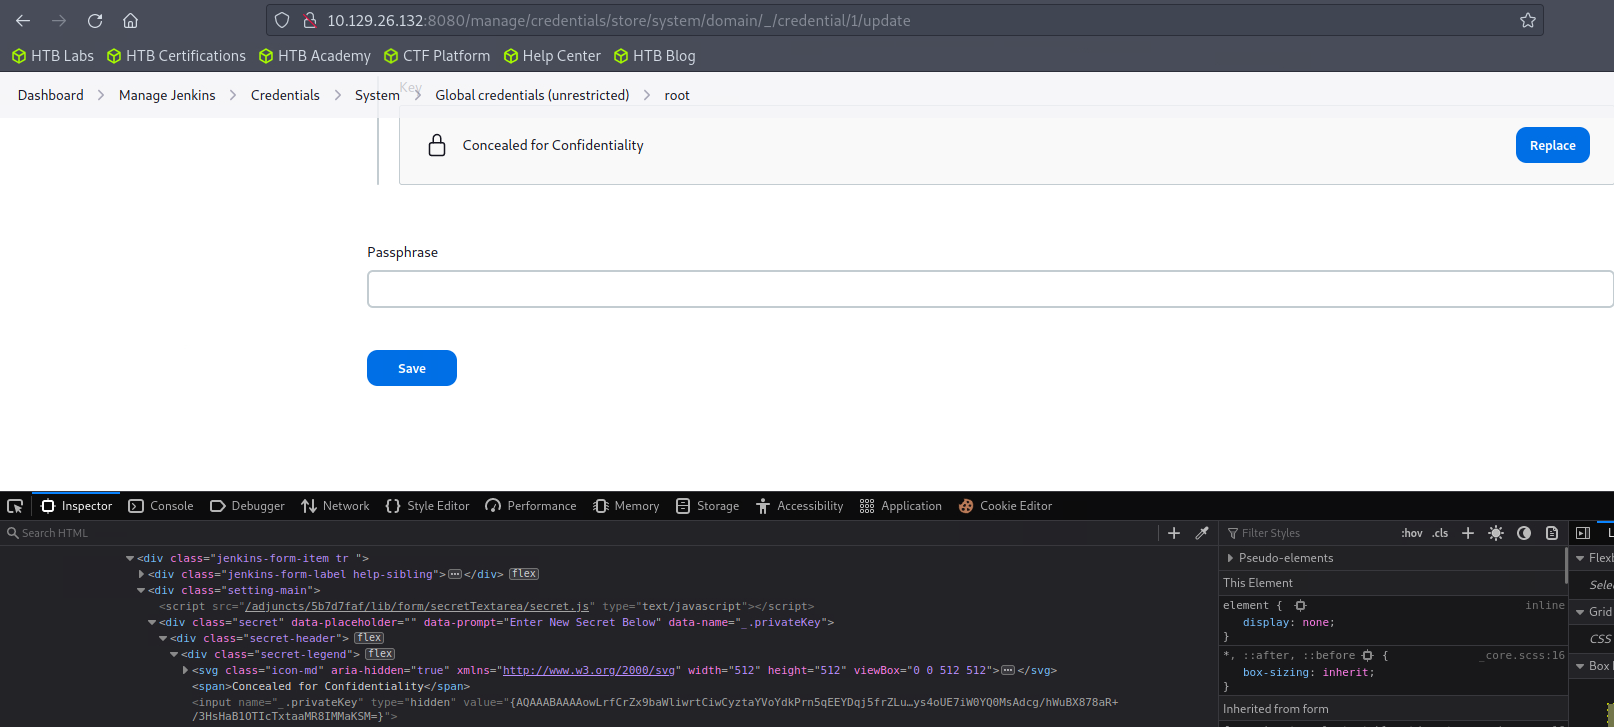Click the padlock icon beside Concealed text
Image resolution: width=1614 pixels, height=727 pixels.
point(437,145)
